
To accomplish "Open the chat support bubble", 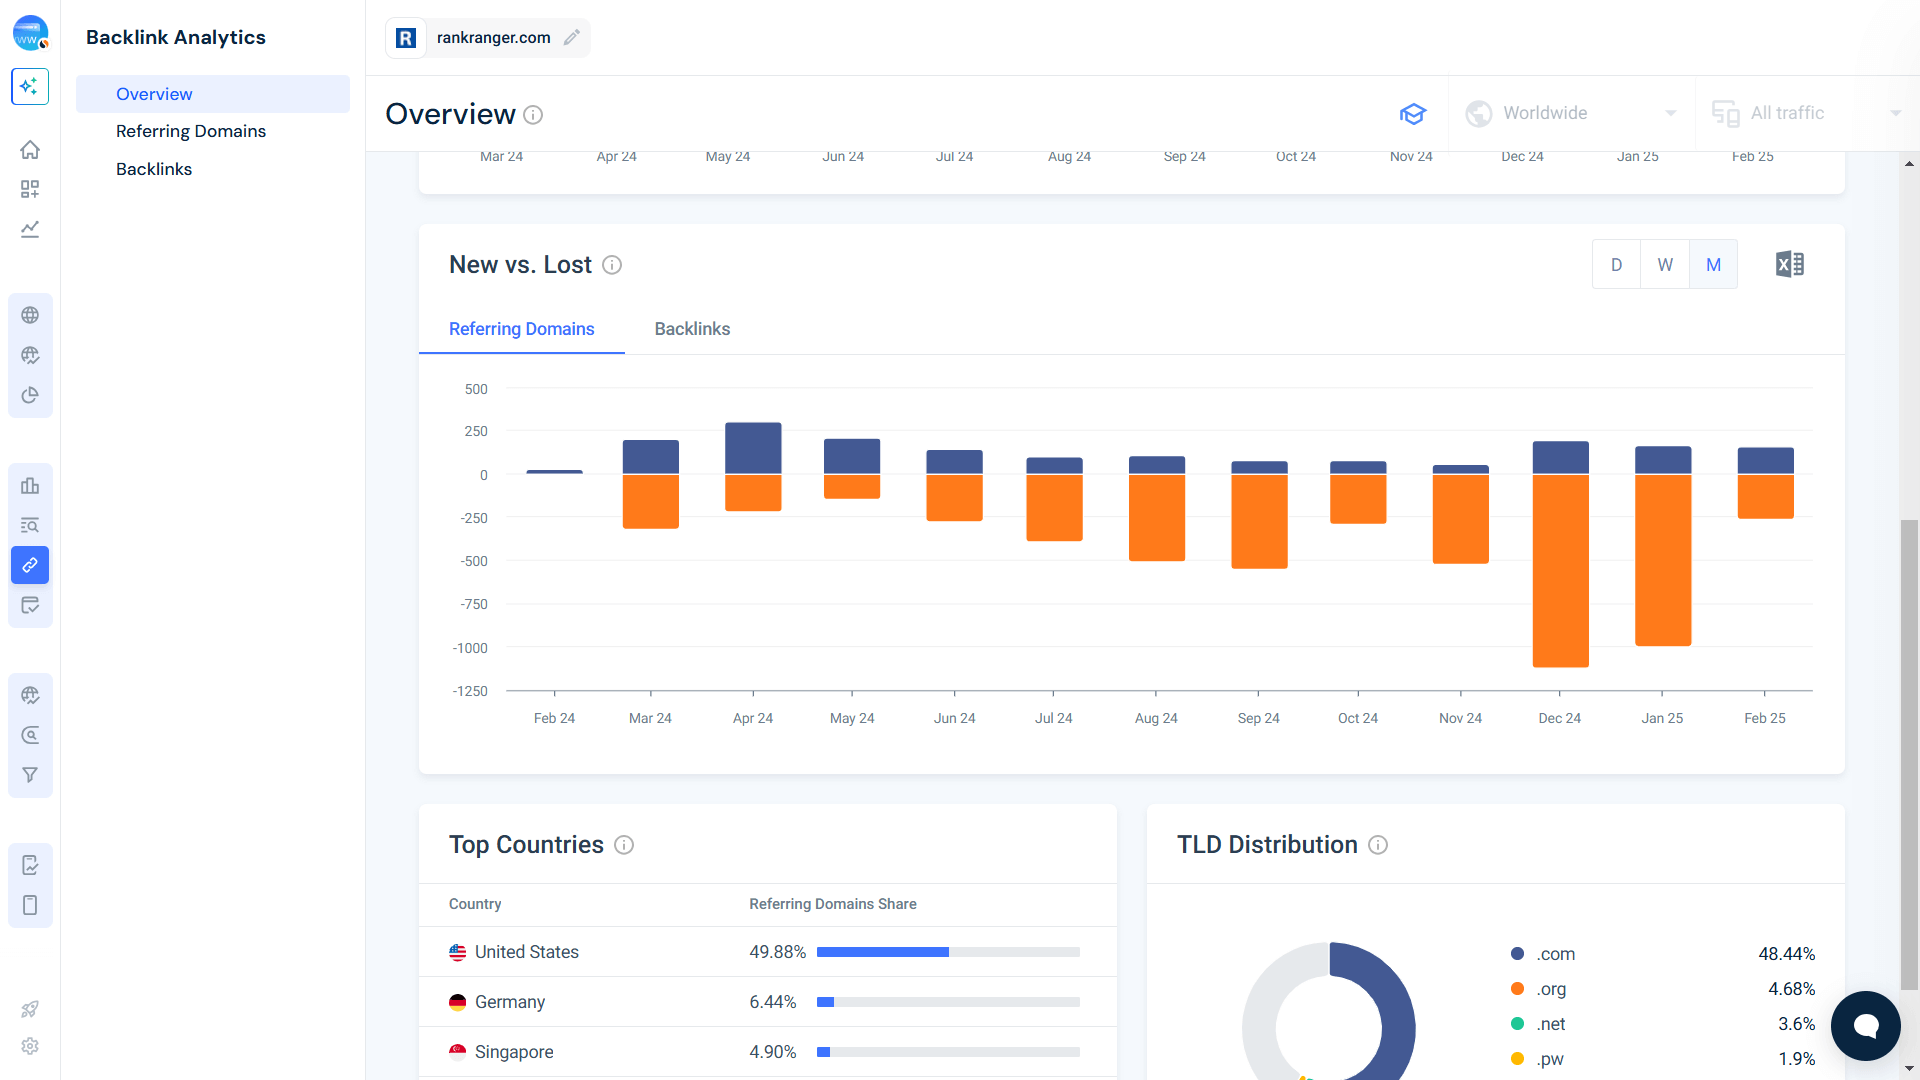I will tap(1865, 1025).
